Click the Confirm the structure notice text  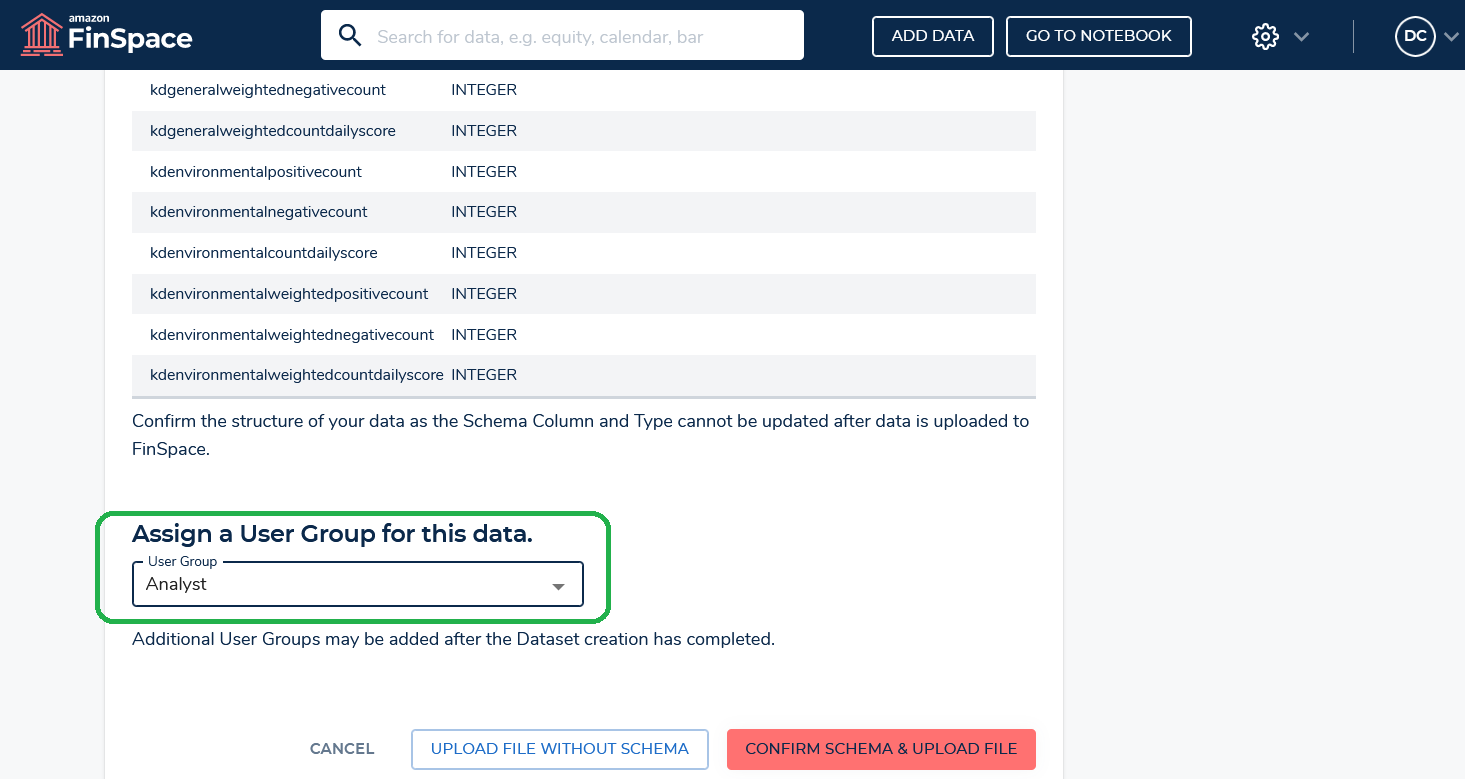pyautogui.click(x=581, y=435)
